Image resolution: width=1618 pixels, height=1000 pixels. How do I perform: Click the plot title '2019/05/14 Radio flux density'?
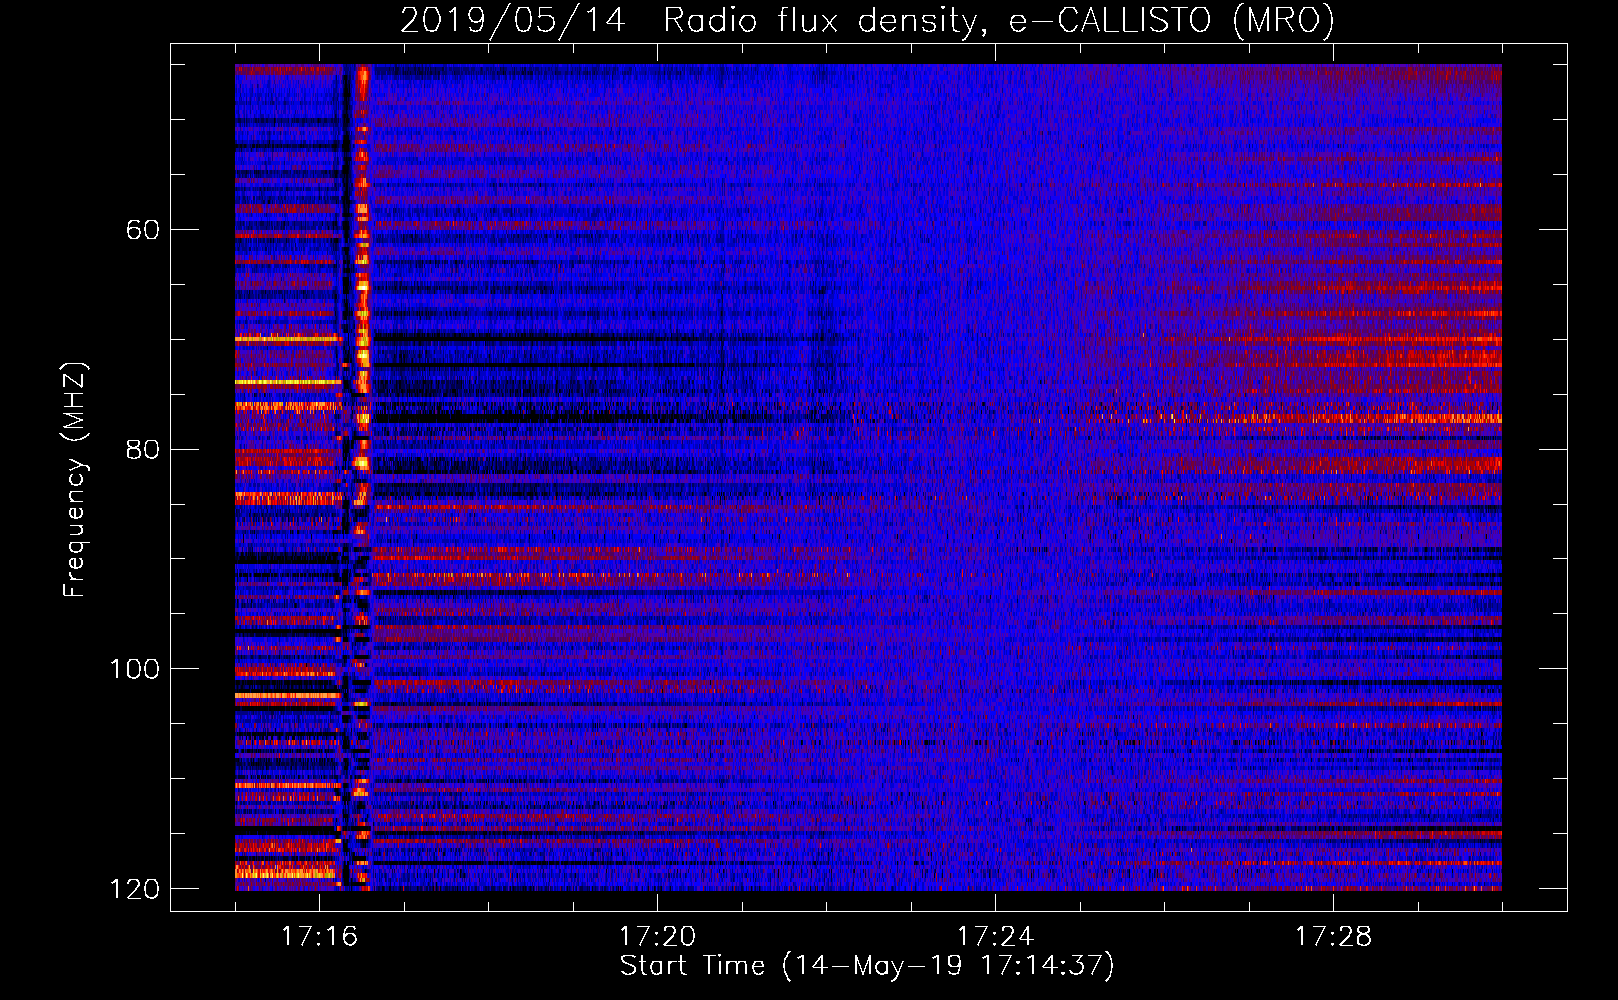point(867,20)
